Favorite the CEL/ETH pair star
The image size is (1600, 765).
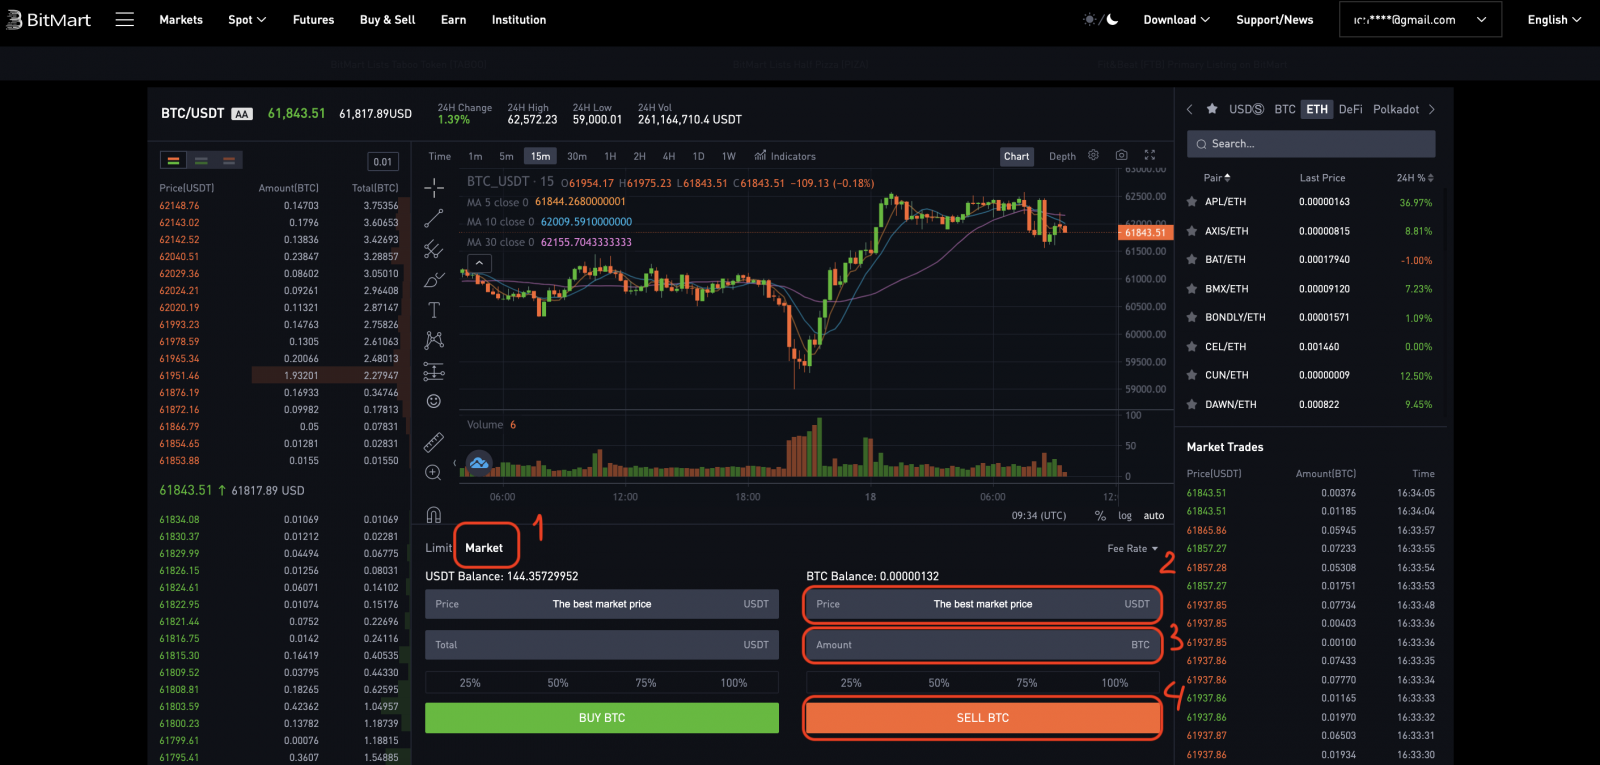(x=1192, y=347)
